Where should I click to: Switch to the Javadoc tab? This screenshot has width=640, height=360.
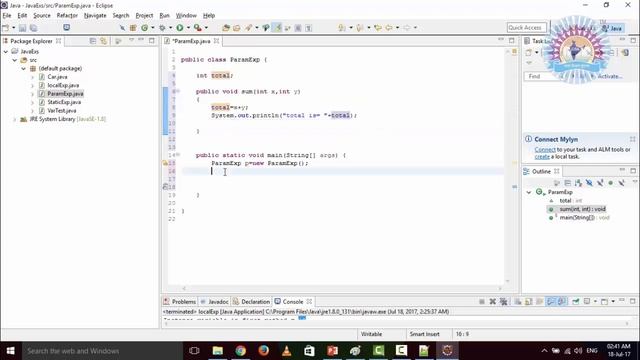(x=215, y=302)
